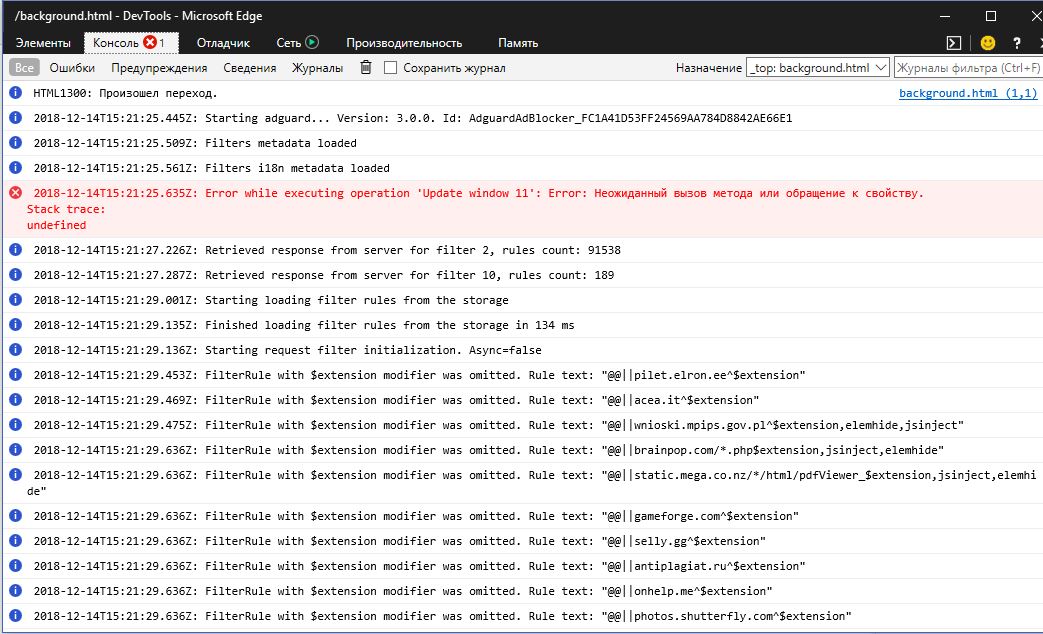Image resolution: width=1043 pixels, height=634 pixels.
Task: Click info icon on the photos.shutterfly.com row
Action: pyautogui.click(x=15, y=615)
